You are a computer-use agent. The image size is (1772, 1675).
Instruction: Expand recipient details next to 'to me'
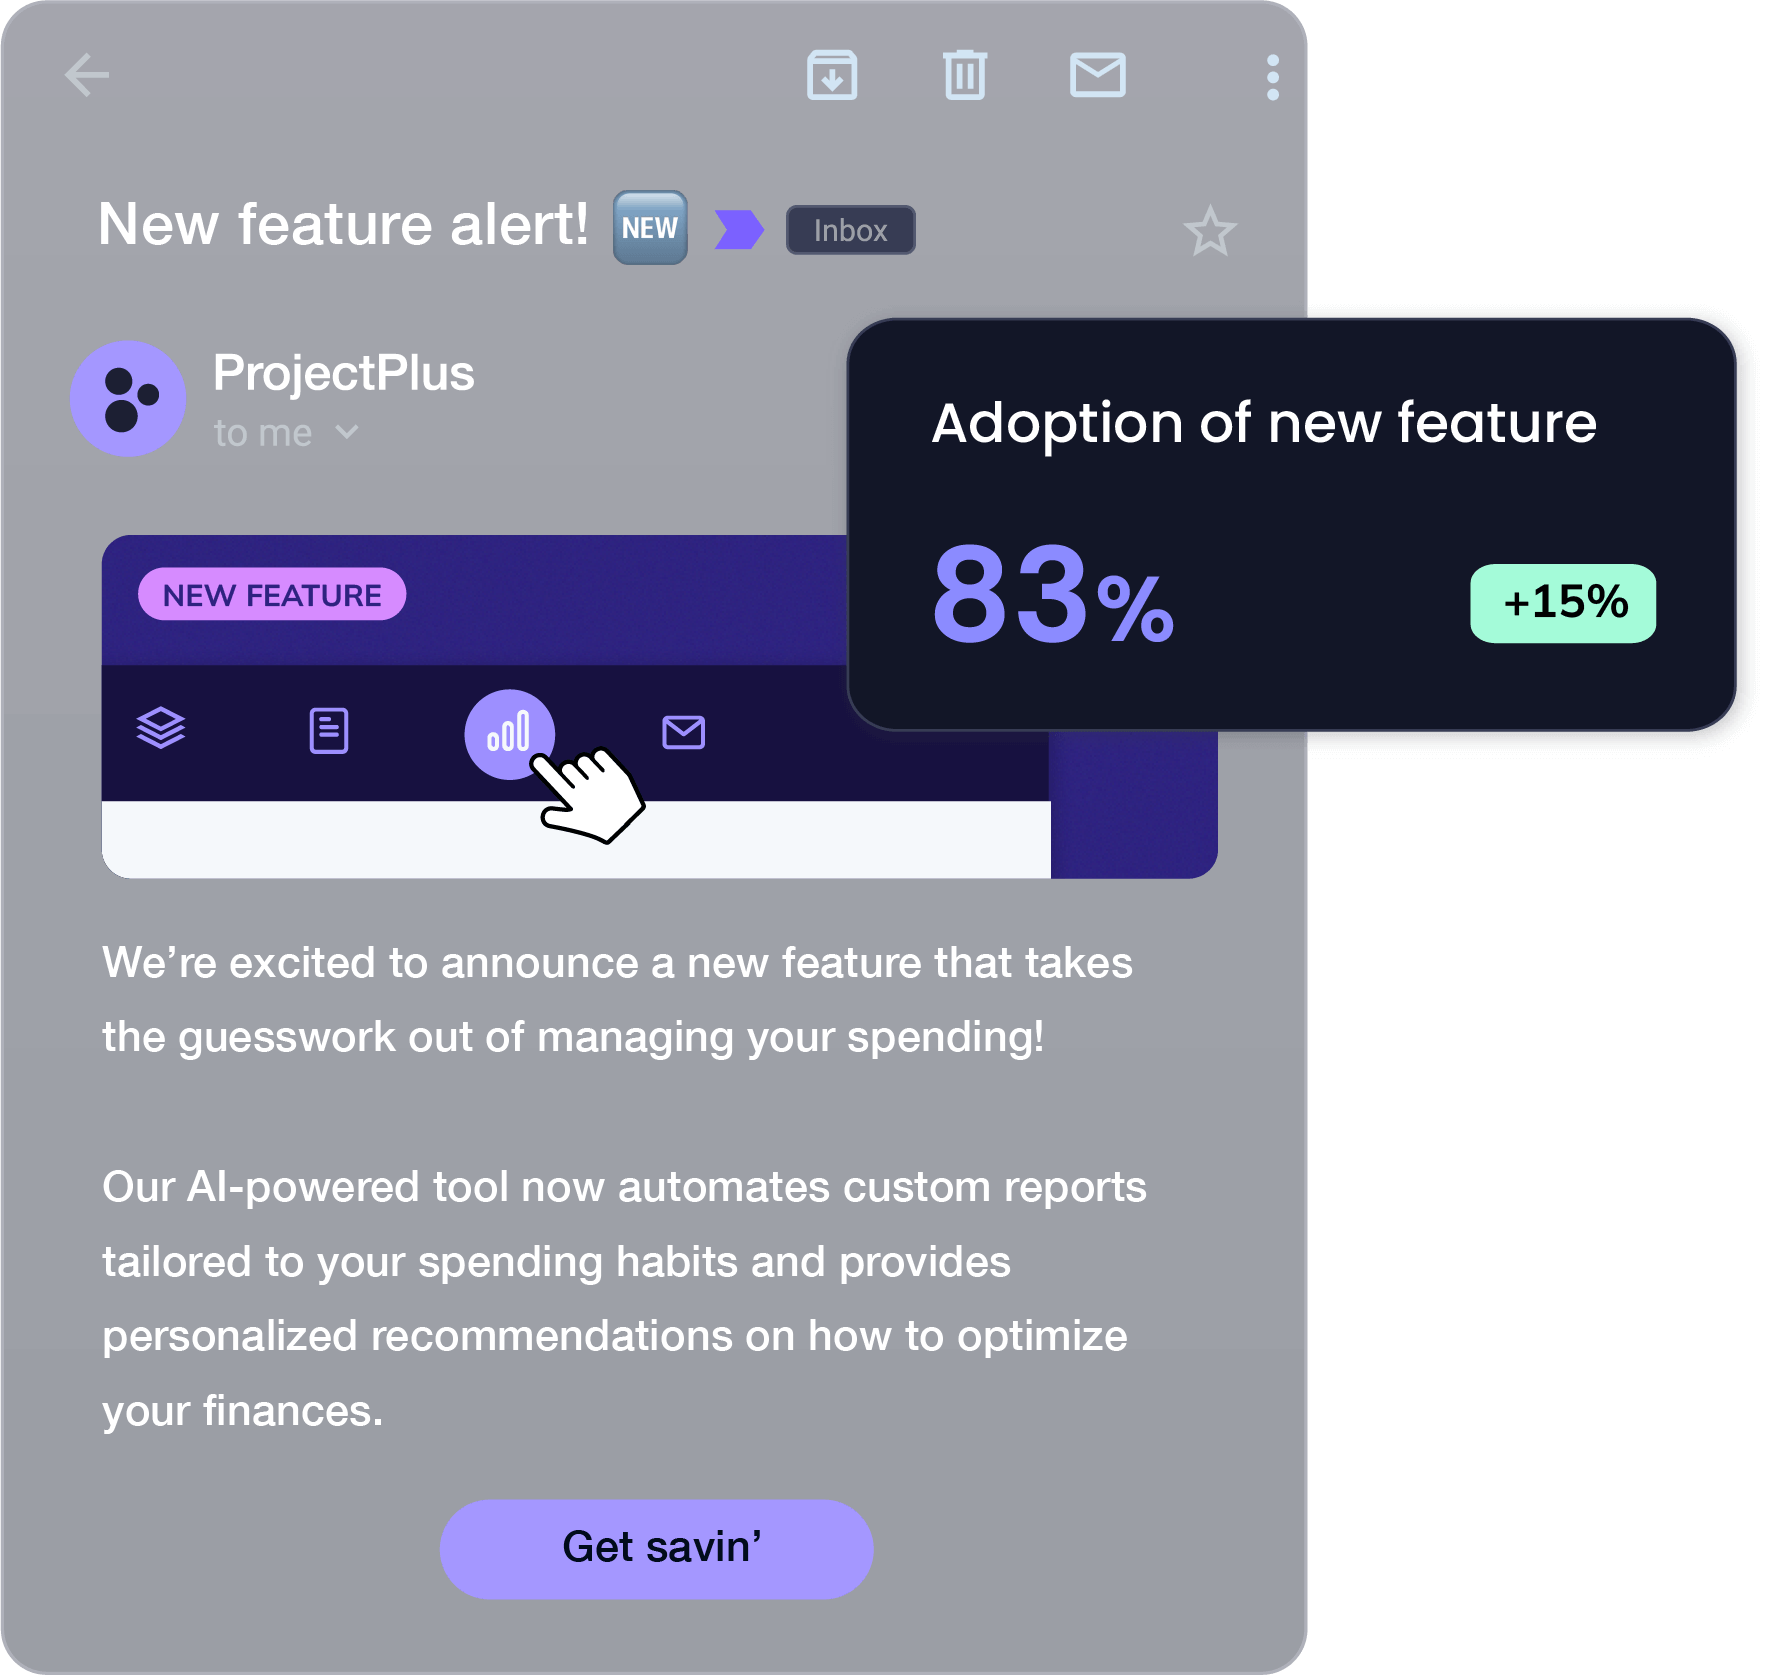[347, 432]
